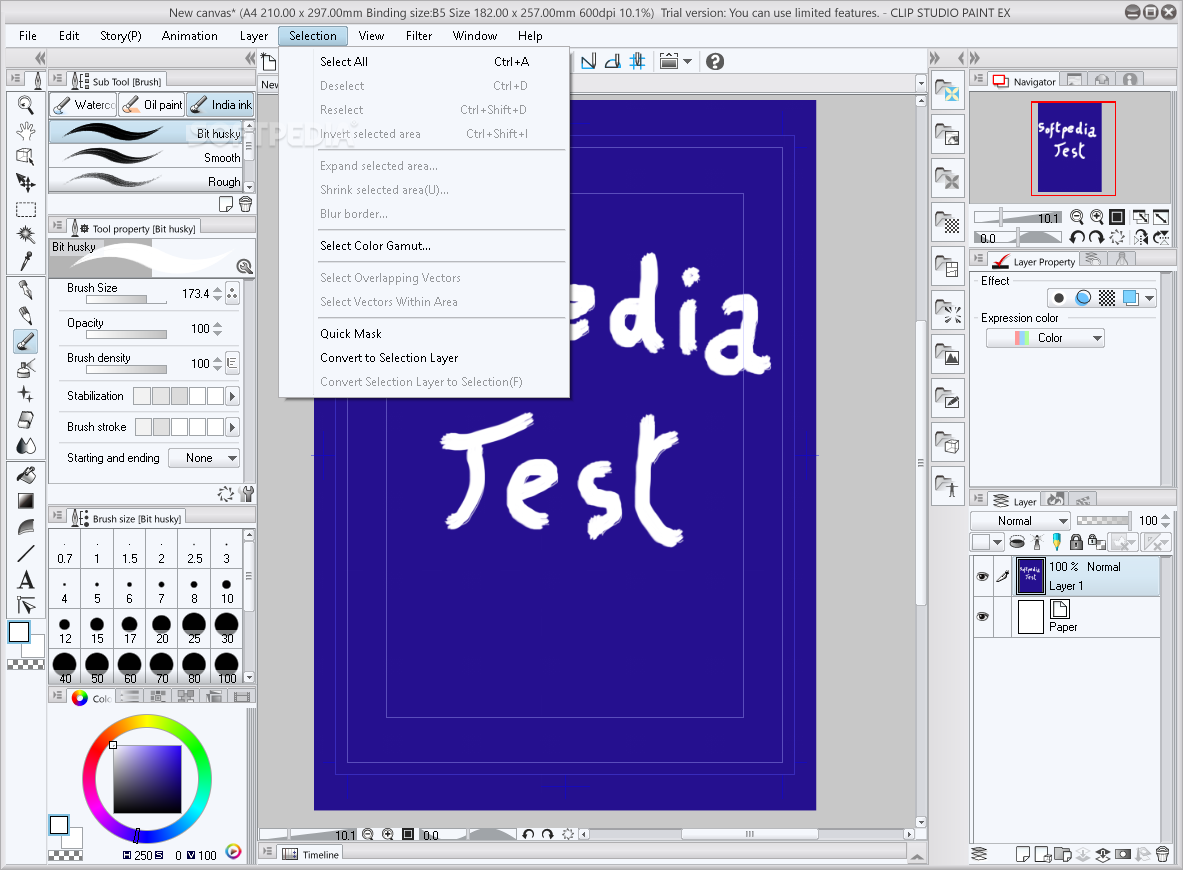Select the Zoom magnifier tool
The width and height of the screenshot is (1183, 870).
point(26,105)
